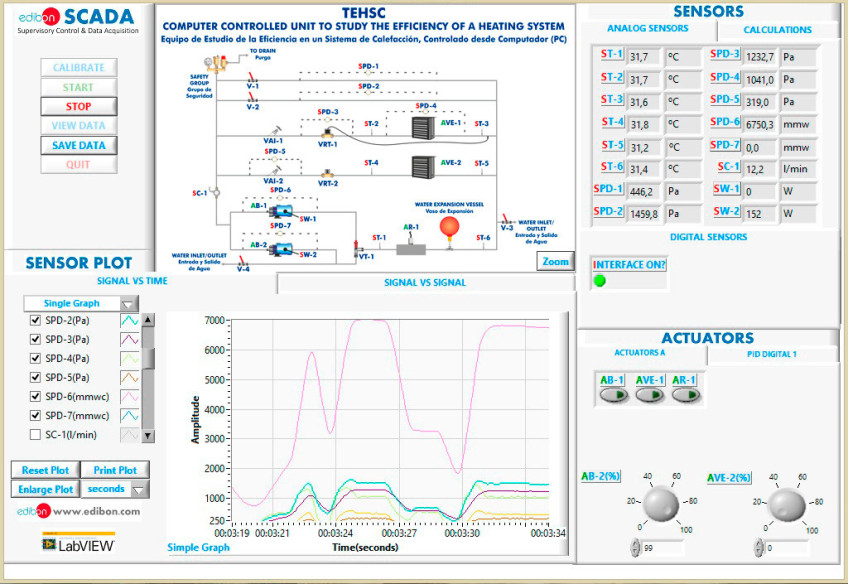Screen dimensions: 848x584
Task: Click the Reset Plot button
Action: 45,470
